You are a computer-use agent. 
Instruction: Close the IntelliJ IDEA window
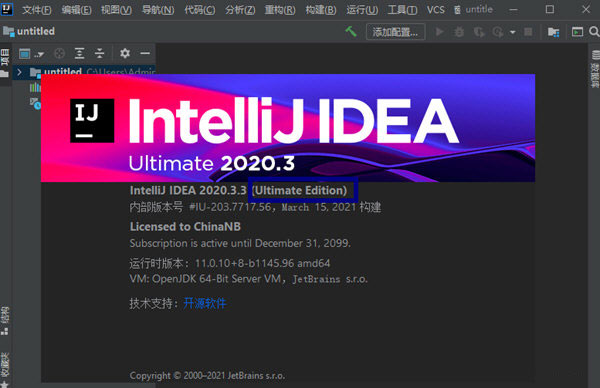pyautogui.click(x=586, y=10)
